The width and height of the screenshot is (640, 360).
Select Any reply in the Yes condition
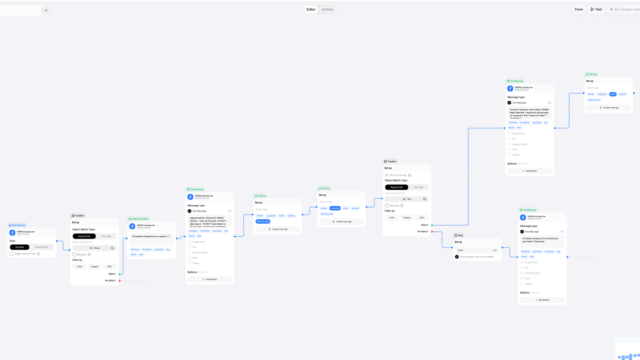tap(418, 187)
